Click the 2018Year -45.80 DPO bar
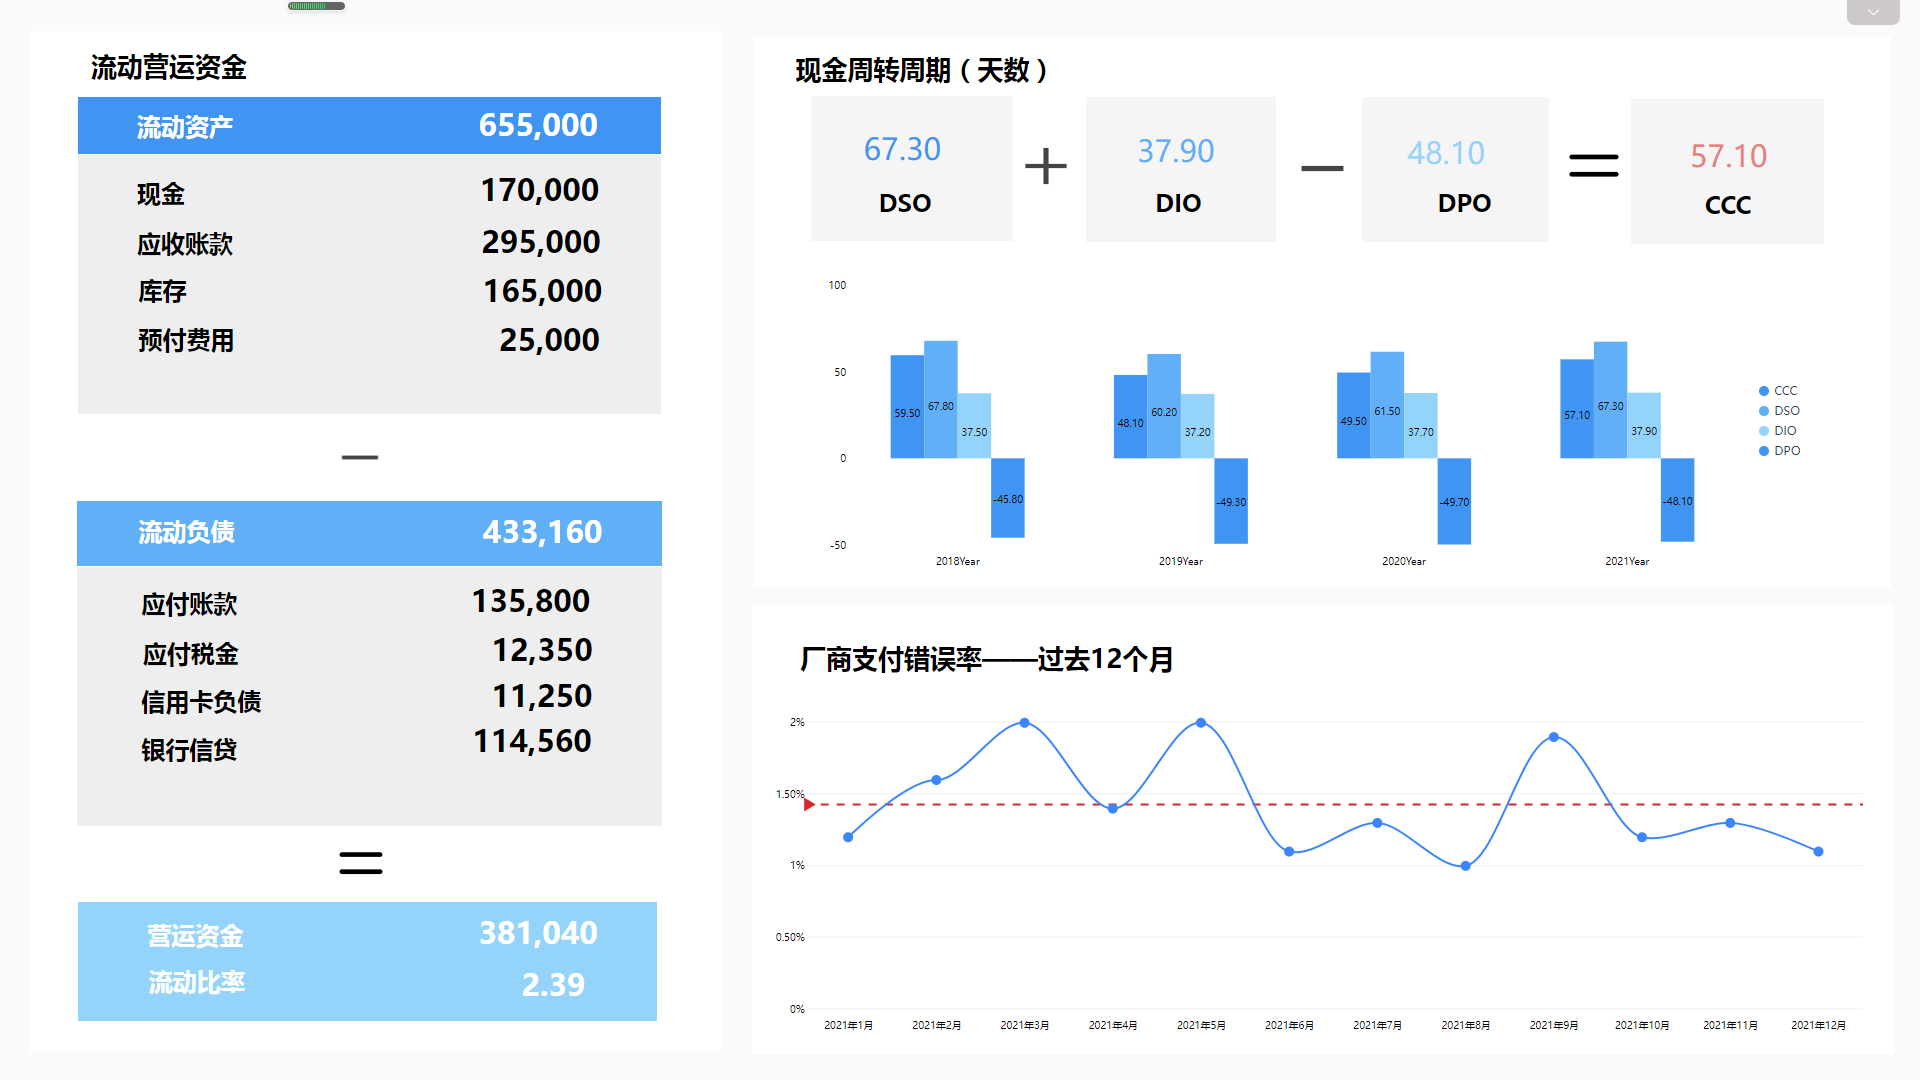This screenshot has width=1920, height=1080. [x=1007, y=498]
